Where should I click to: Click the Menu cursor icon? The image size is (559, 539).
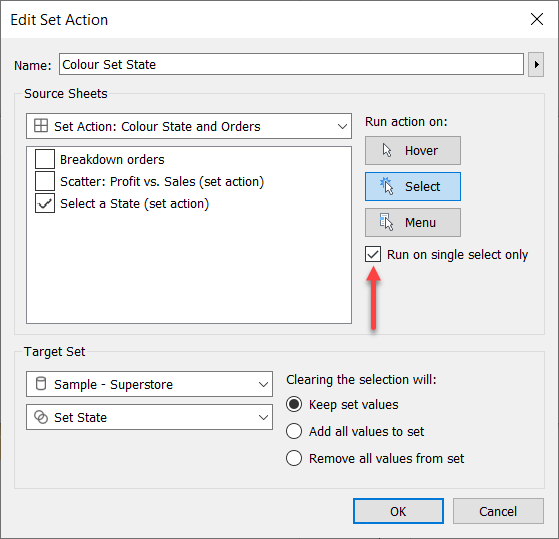(386, 222)
